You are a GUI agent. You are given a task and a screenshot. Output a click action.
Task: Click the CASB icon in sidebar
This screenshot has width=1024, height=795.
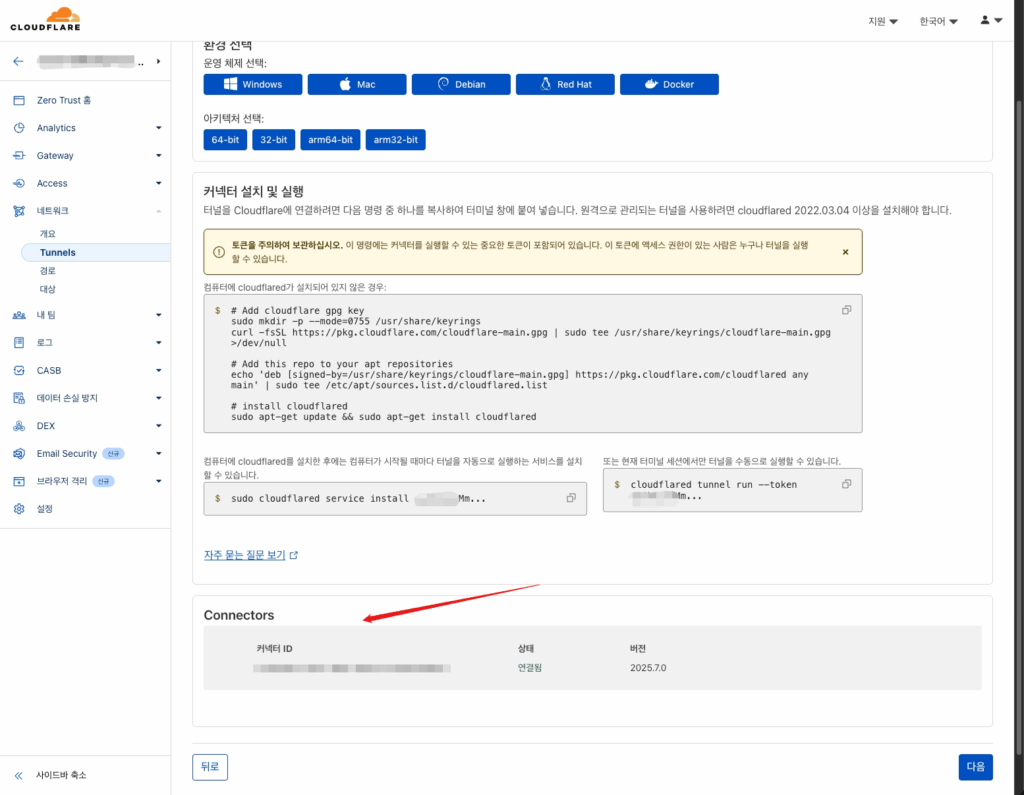(19, 370)
